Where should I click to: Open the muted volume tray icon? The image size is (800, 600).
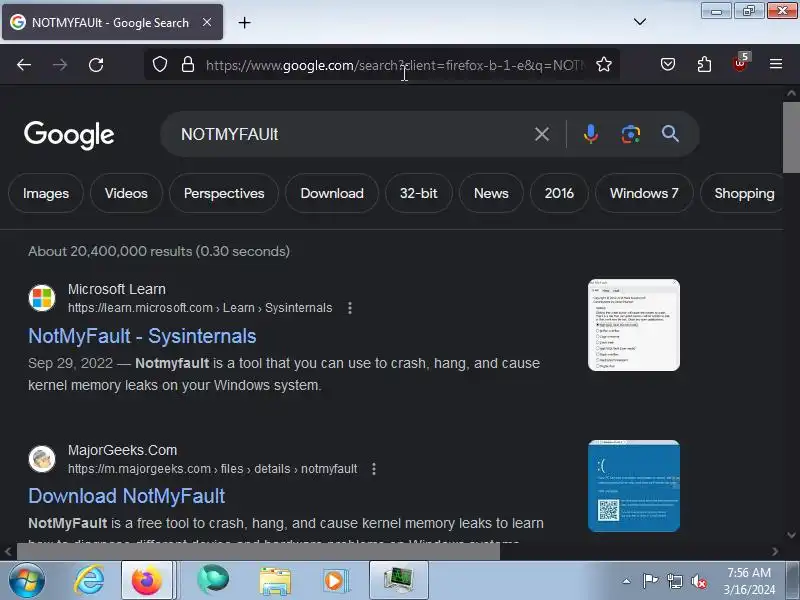click(698, 581)
